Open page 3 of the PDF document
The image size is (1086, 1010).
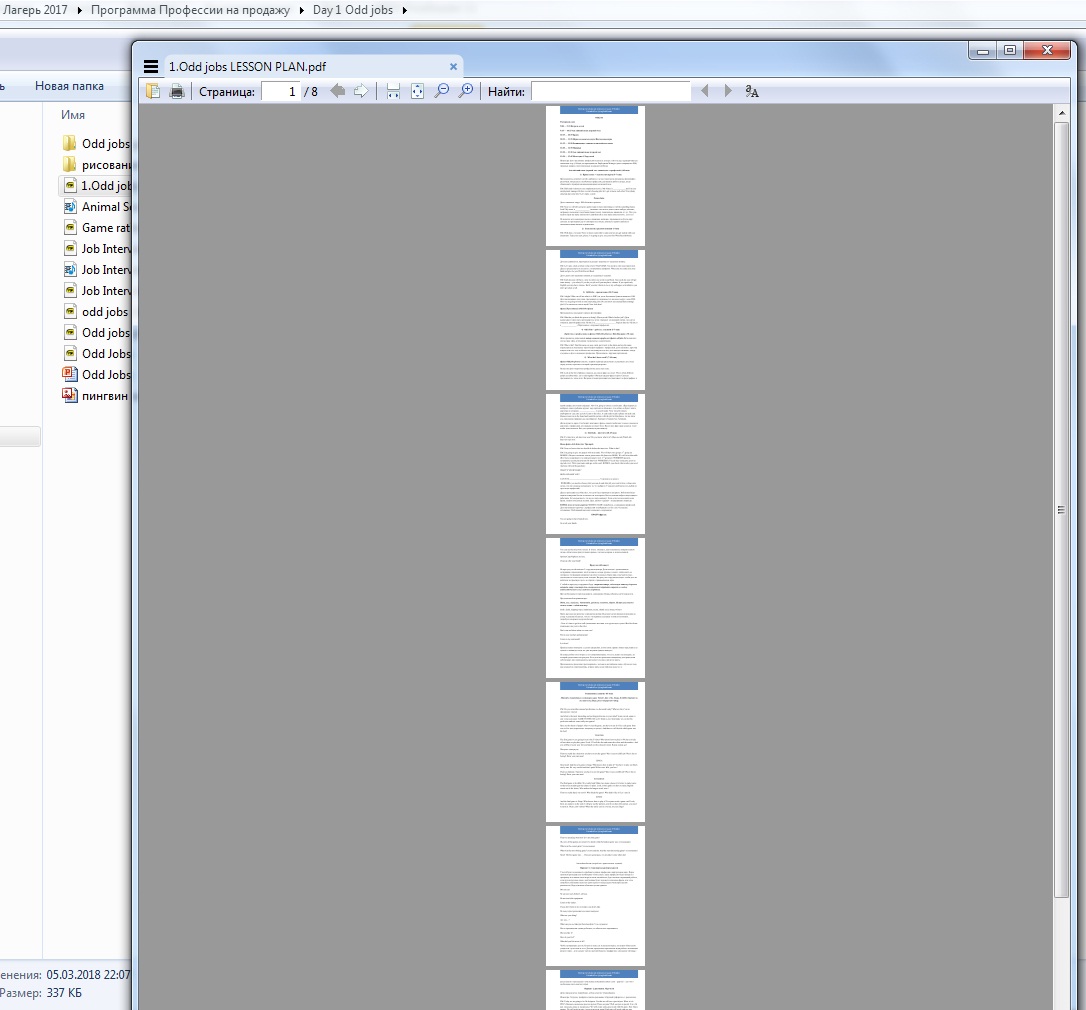(x=595, y=463)
